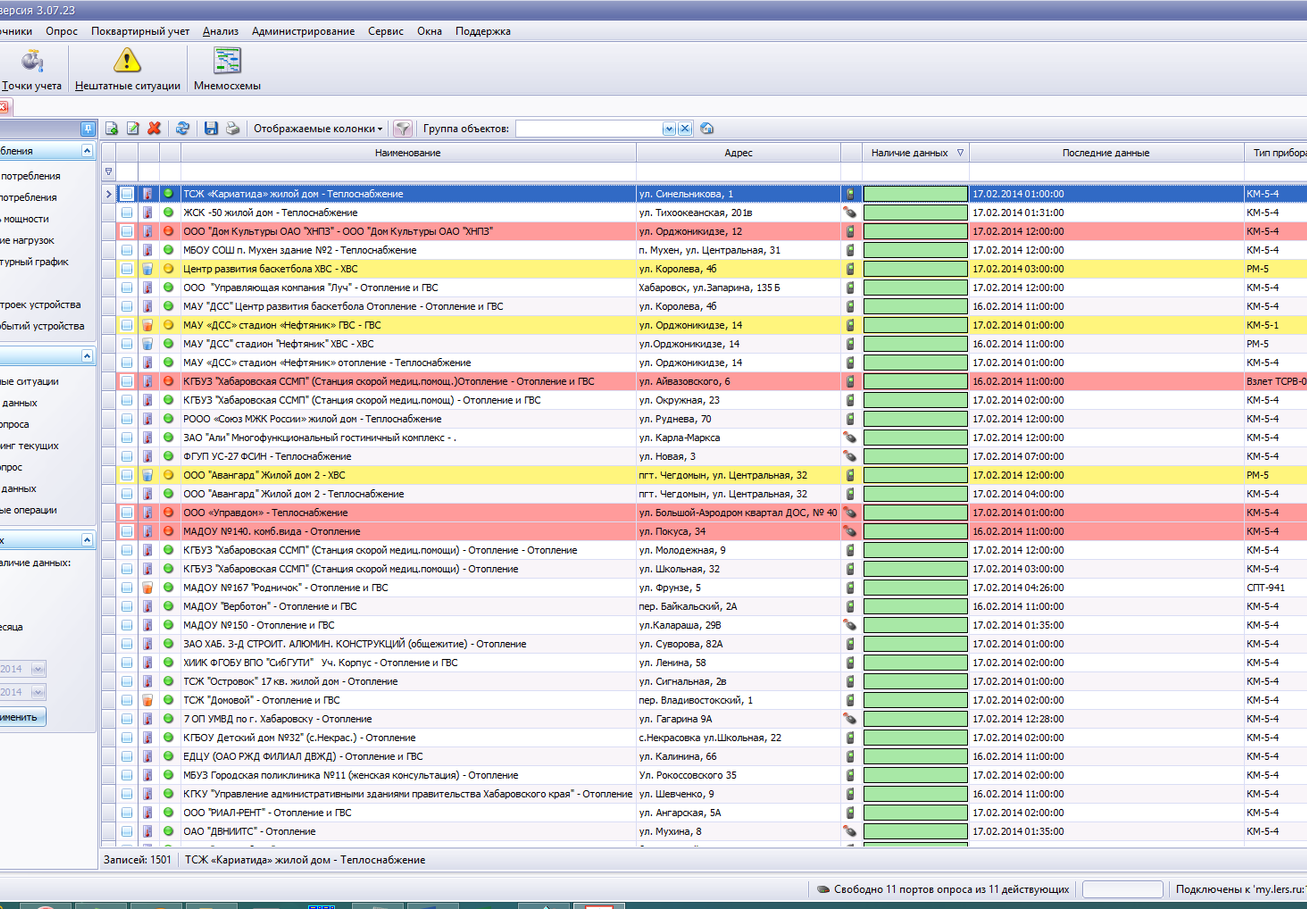This screenshot has height=909, width=1307.
Task: Click water cup icon of МАУ "ДСС" стадион "Нефтяник" ХВС
Action: 147,344
